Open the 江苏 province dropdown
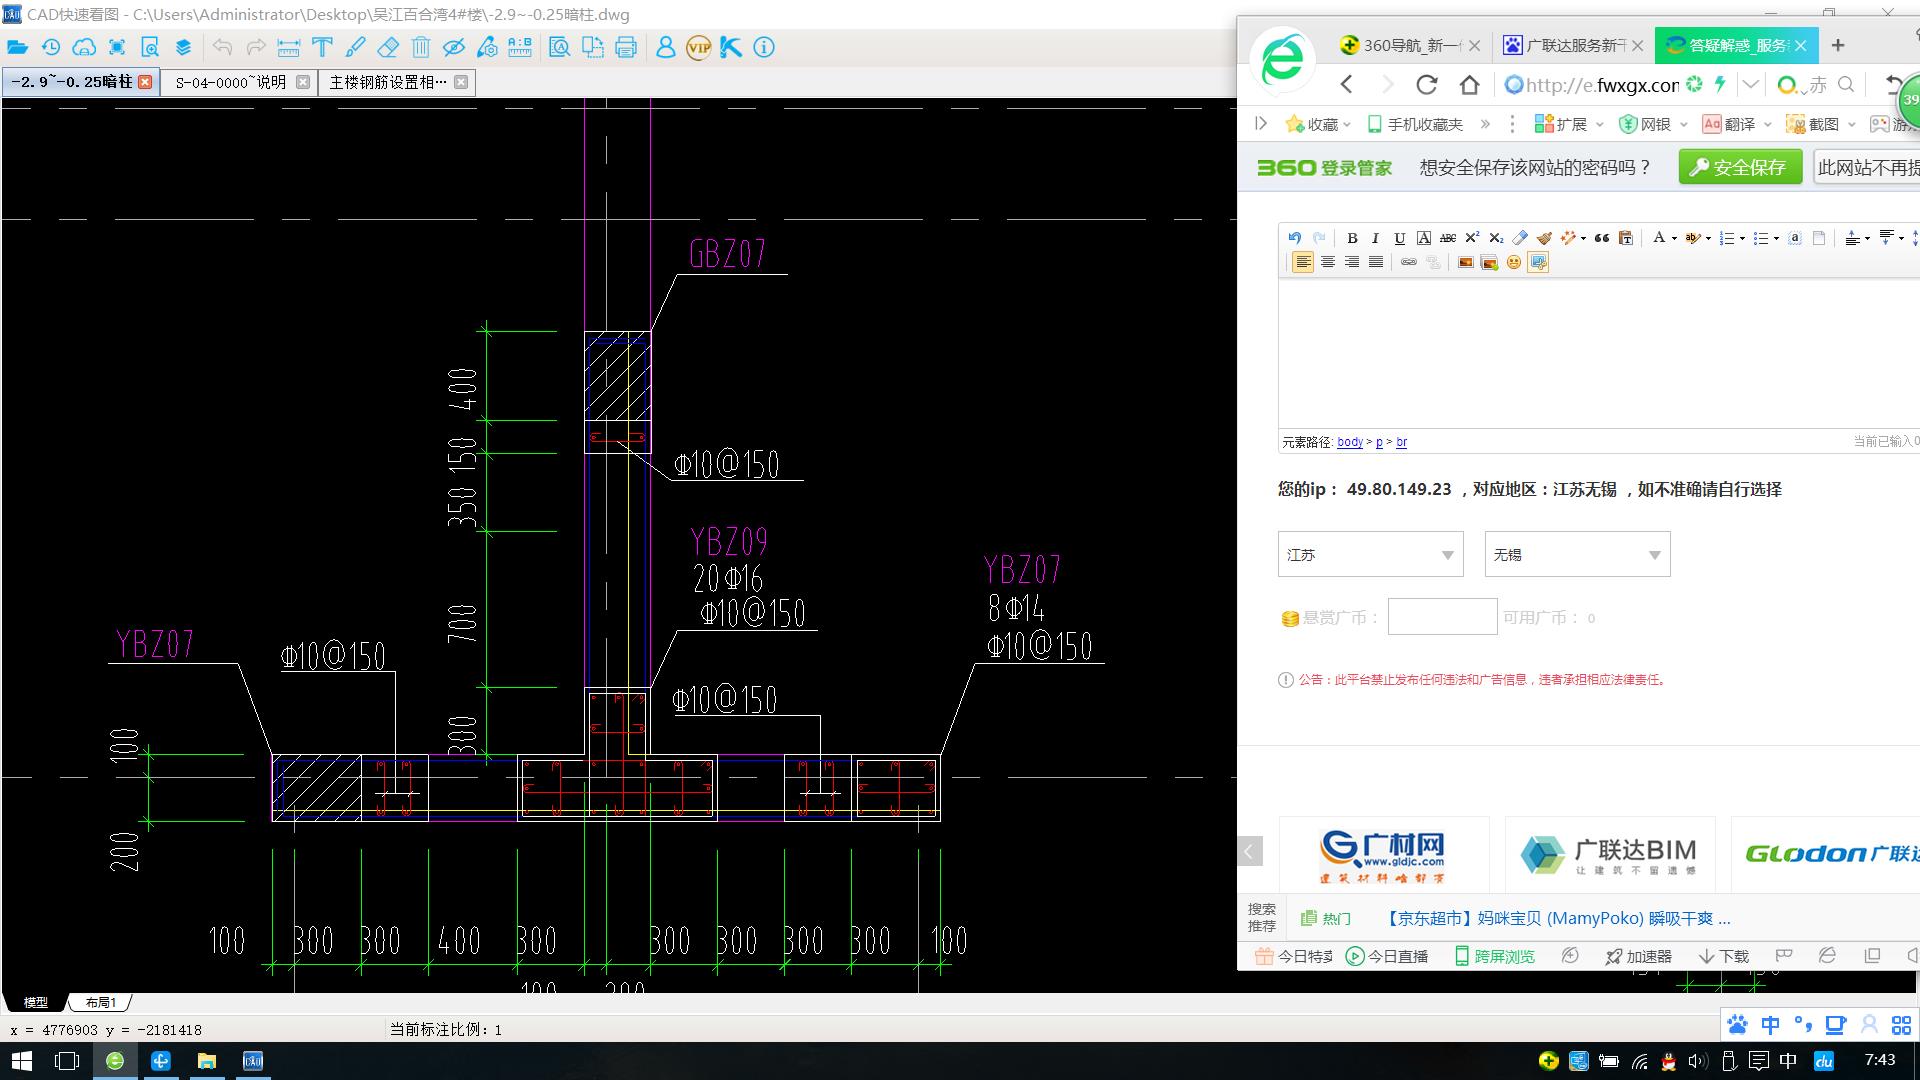Screen dimensions: 1920x1080 (x=1370, y=554)
